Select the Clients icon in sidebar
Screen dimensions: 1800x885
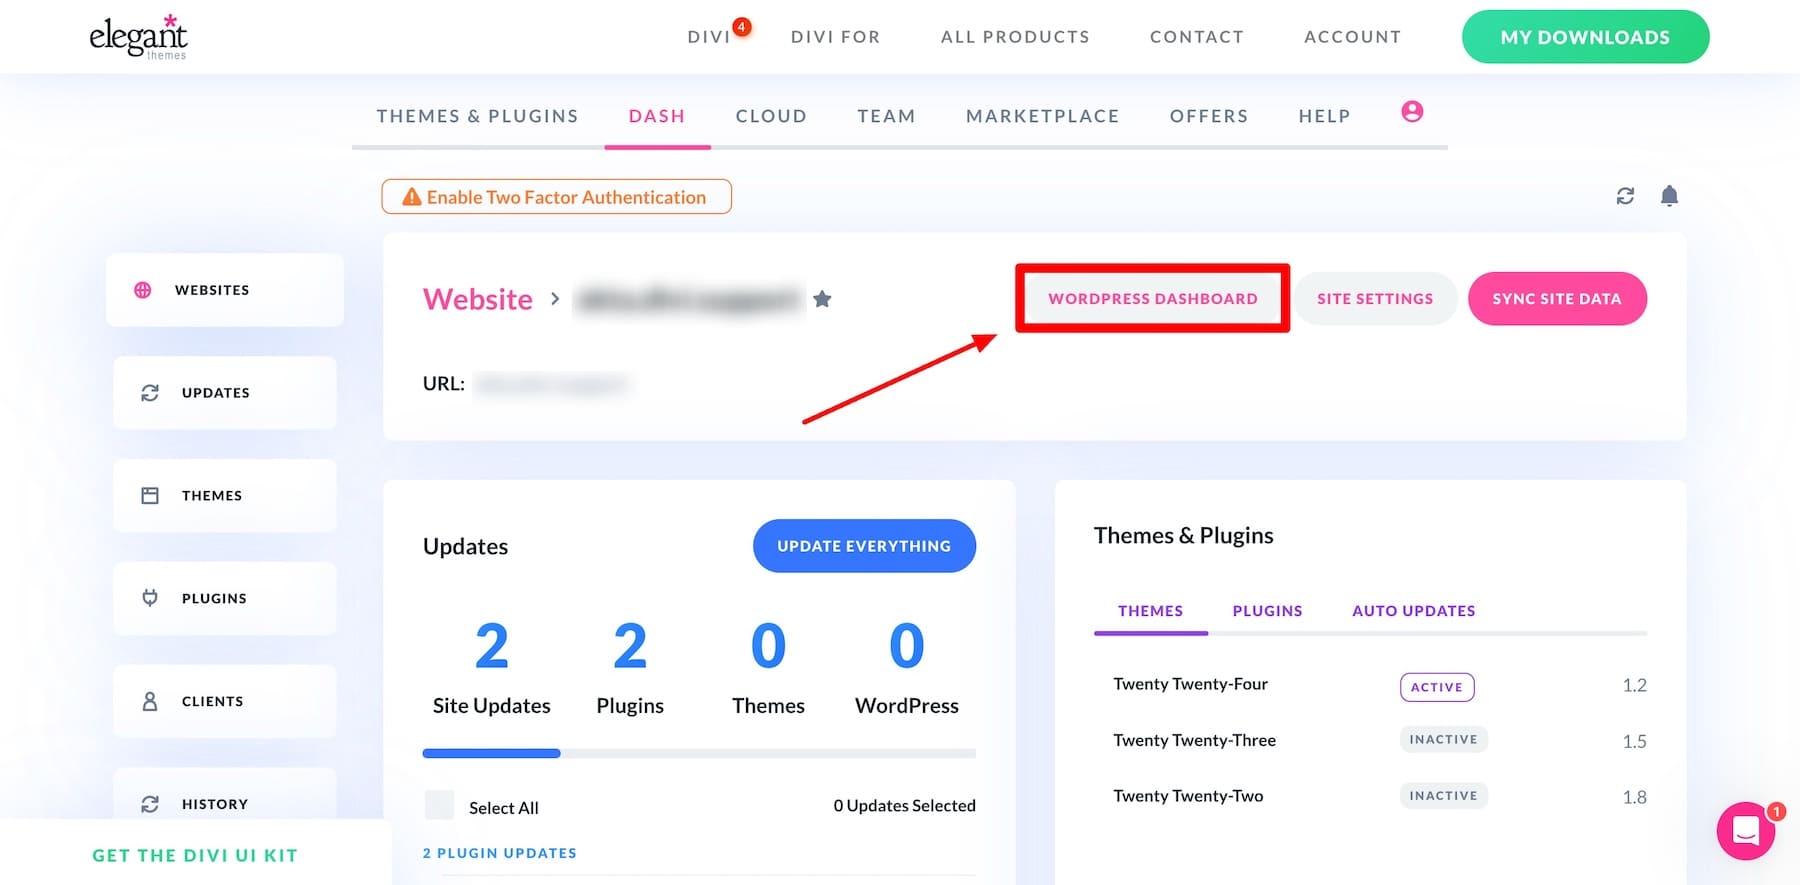click(x=150, y=701)
